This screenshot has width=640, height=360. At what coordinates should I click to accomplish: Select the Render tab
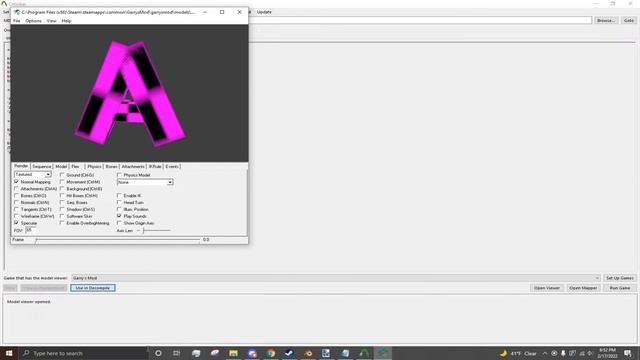coord(21,166)
